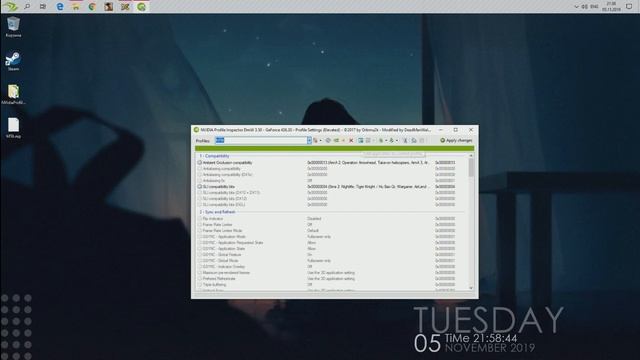640x360 pixels.
Task: Click the settings list scrollbar down arrow
Action: [471, 288]
